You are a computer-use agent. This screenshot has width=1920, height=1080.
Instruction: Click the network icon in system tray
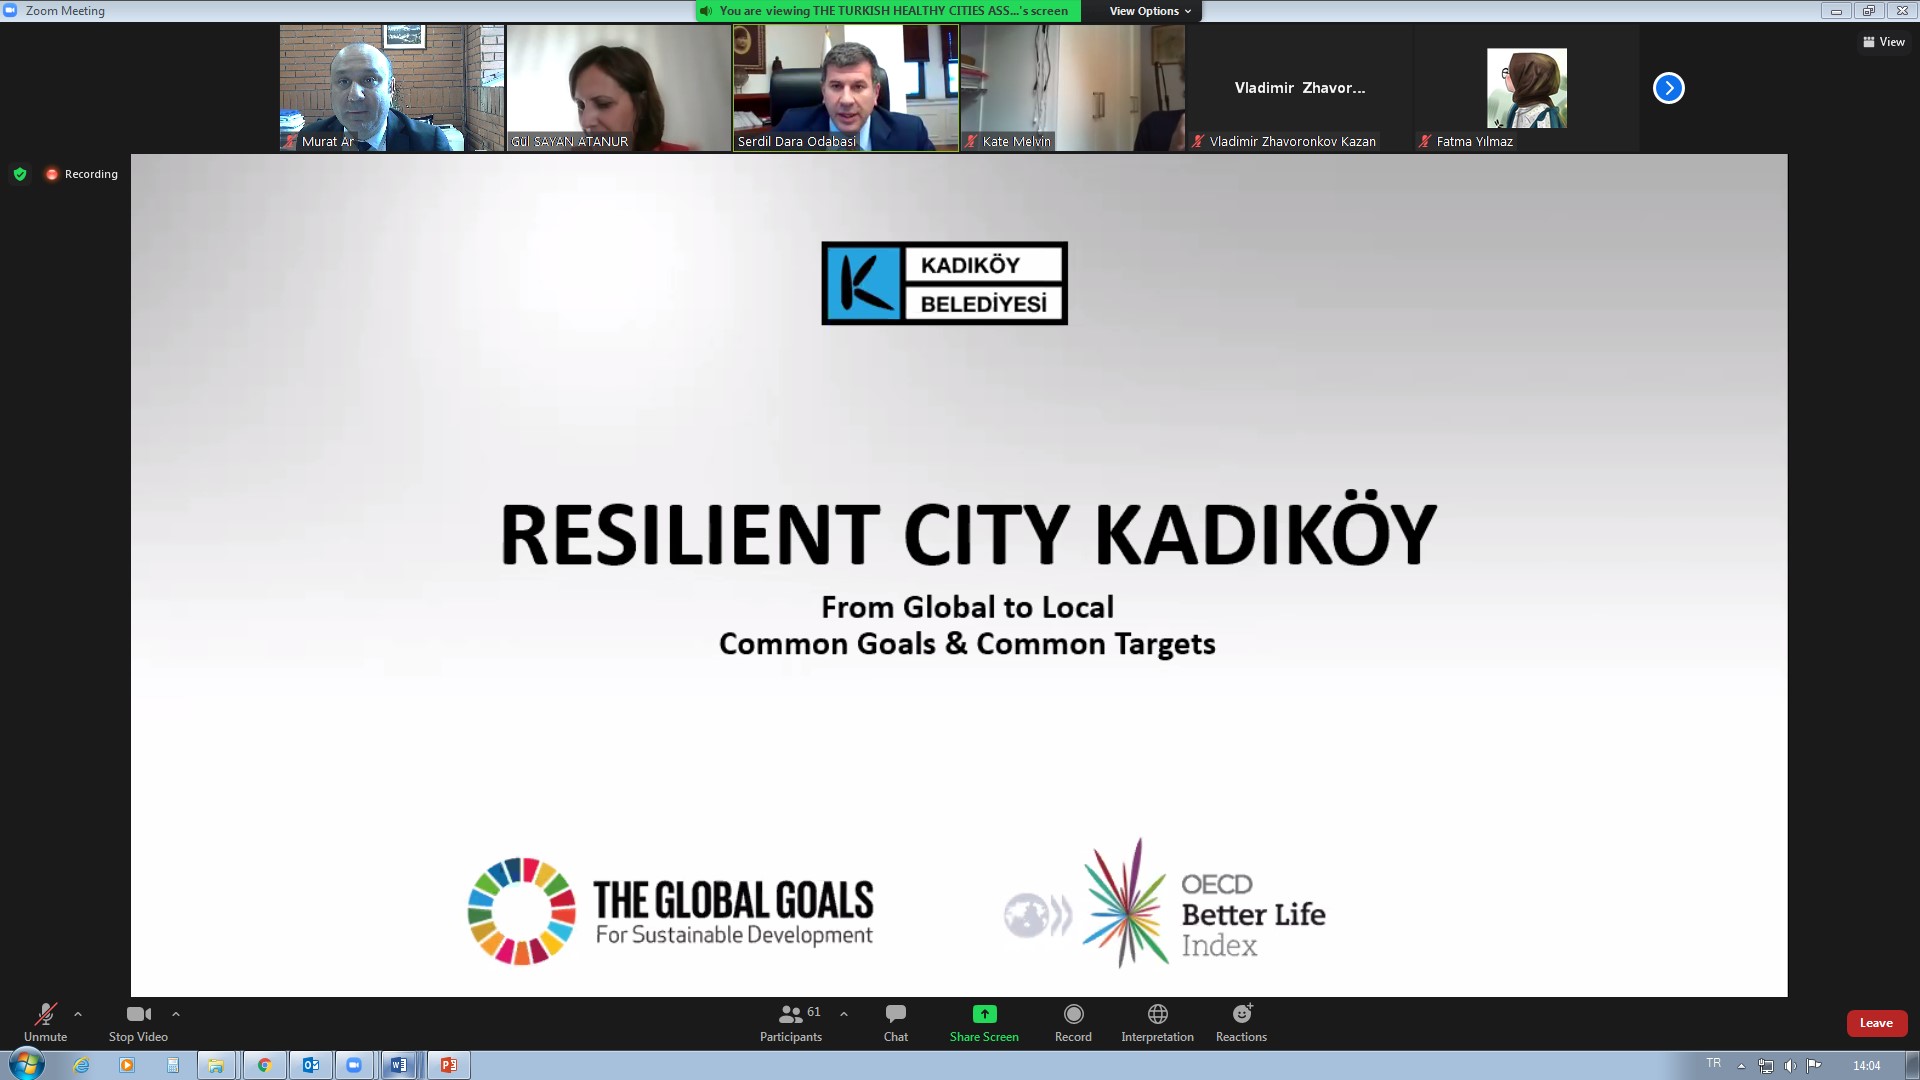point(1766,1066)
